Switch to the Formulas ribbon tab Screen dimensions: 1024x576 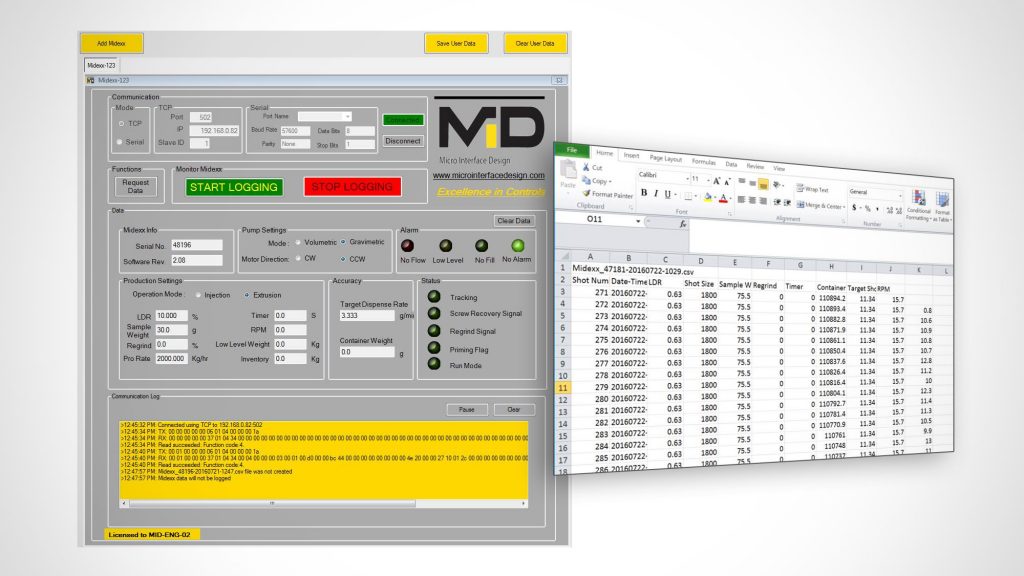pos(704,162)
